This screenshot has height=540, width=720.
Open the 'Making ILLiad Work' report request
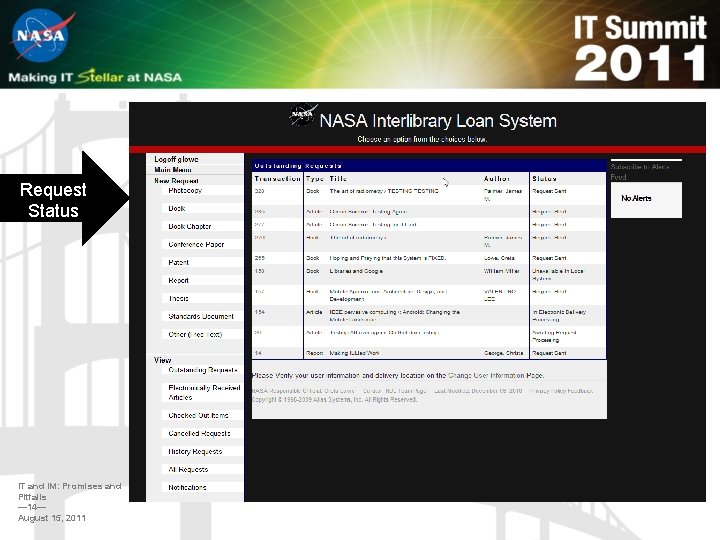(x=354, y=353)
